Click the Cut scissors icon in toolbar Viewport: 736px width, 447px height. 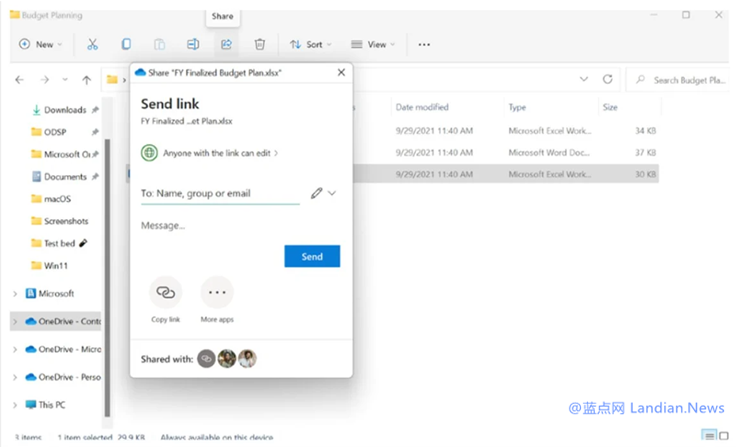[92, 44]
